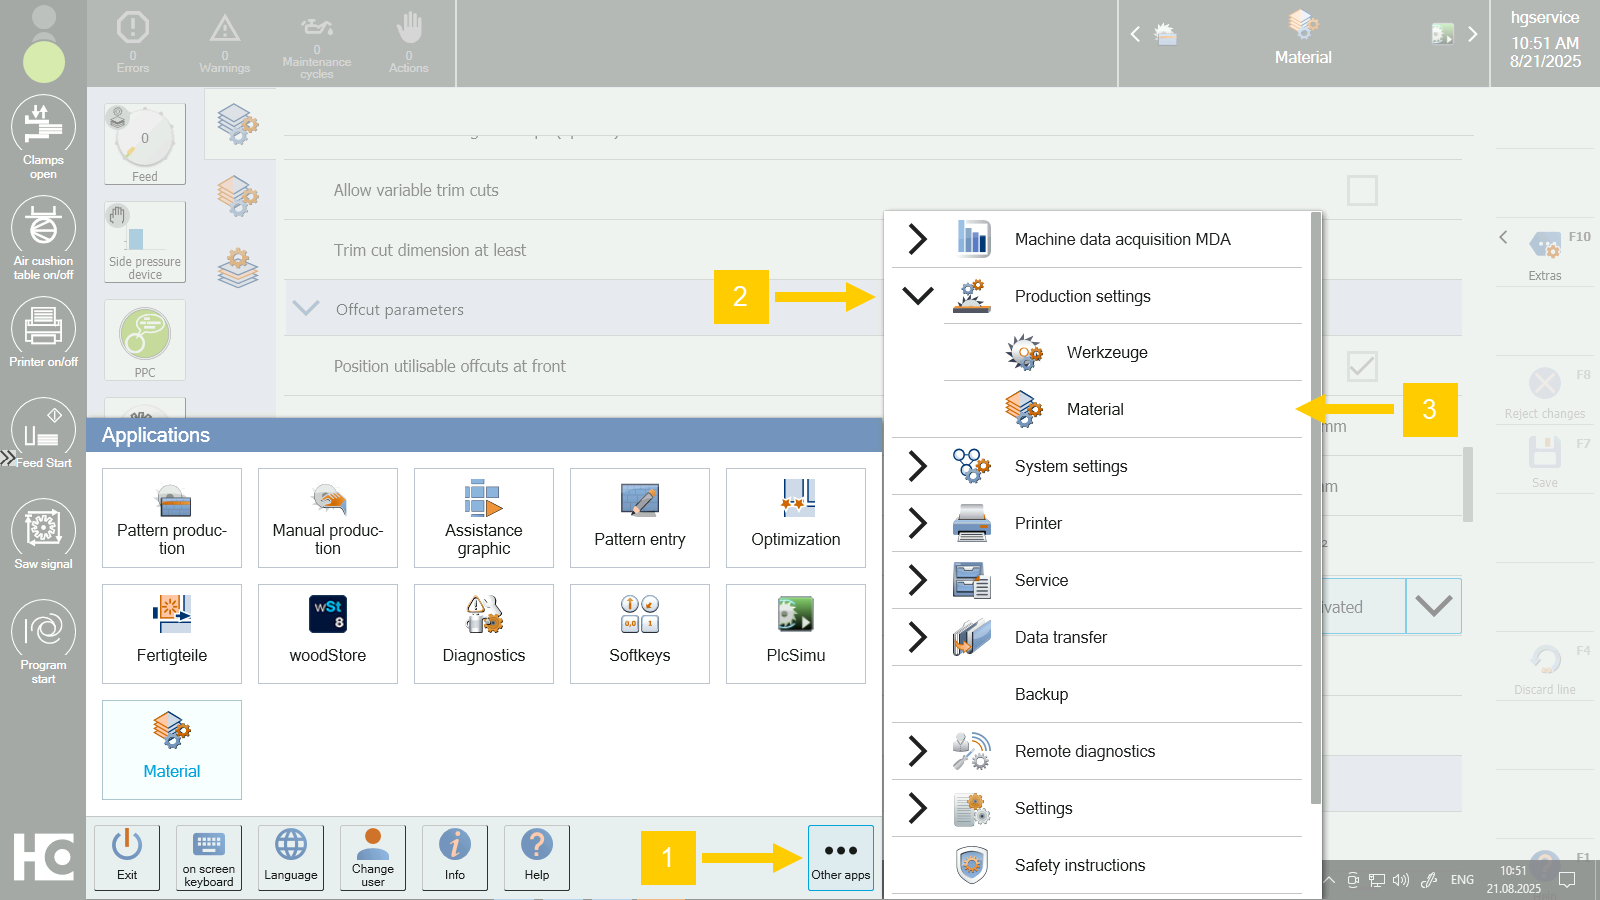
Task: Select Material application tile
Action: click(x=172, y=750)
